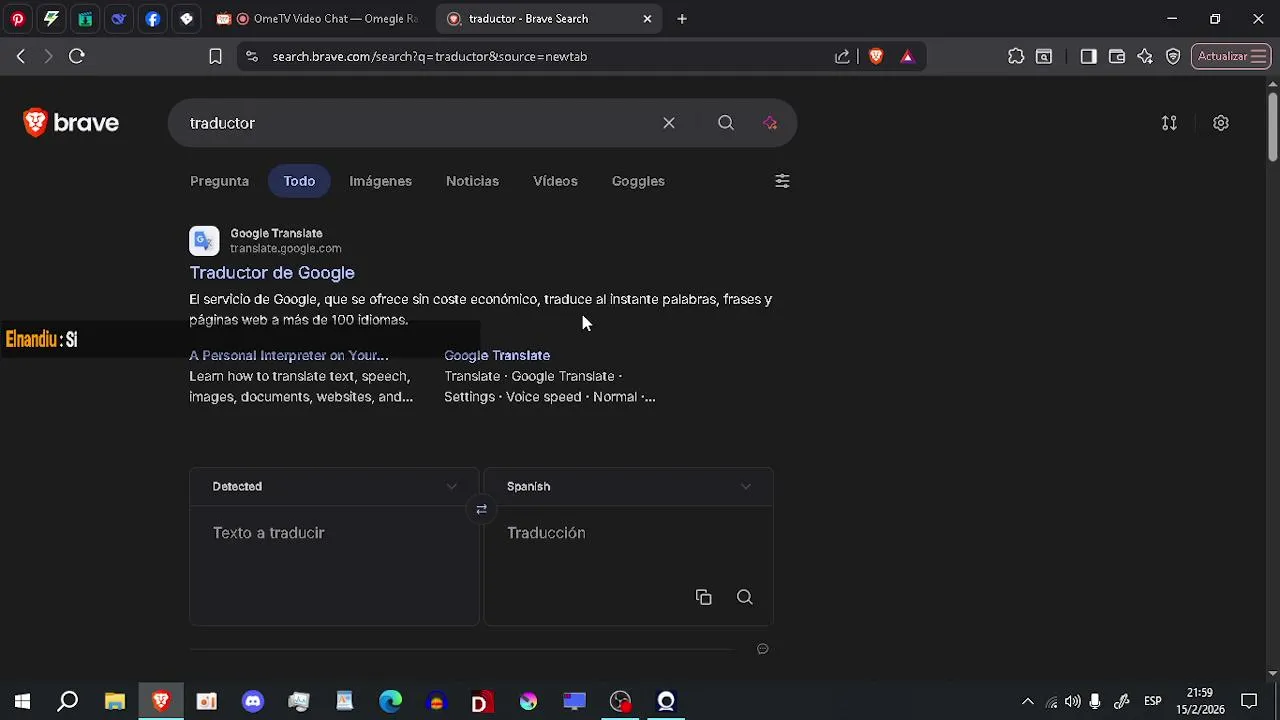Show hidden system tray icons
Screen dimensions: 1280x720
[x=1027, y=701]
